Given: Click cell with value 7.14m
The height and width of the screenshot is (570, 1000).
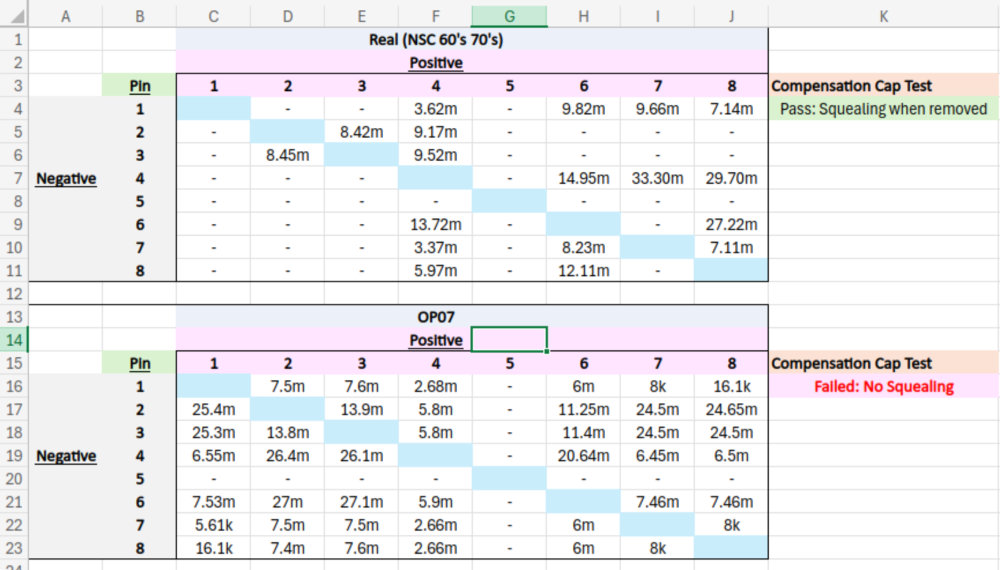Looking at the screenshot, I should (x=732, y=109).
